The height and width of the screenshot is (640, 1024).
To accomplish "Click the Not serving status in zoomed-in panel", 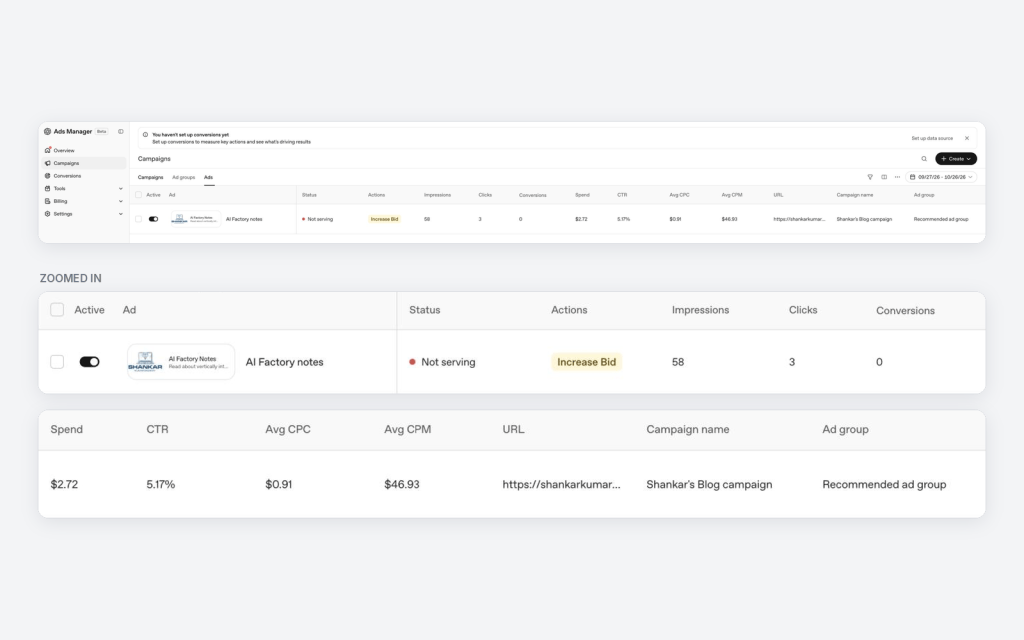I will tap(442, 362).
